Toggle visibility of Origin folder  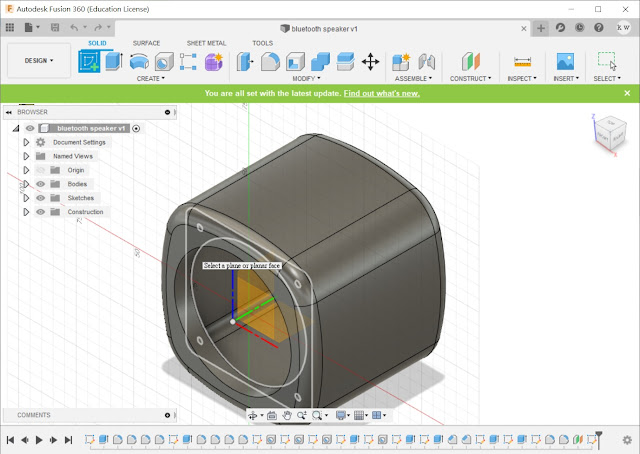(x=40, y=170)
